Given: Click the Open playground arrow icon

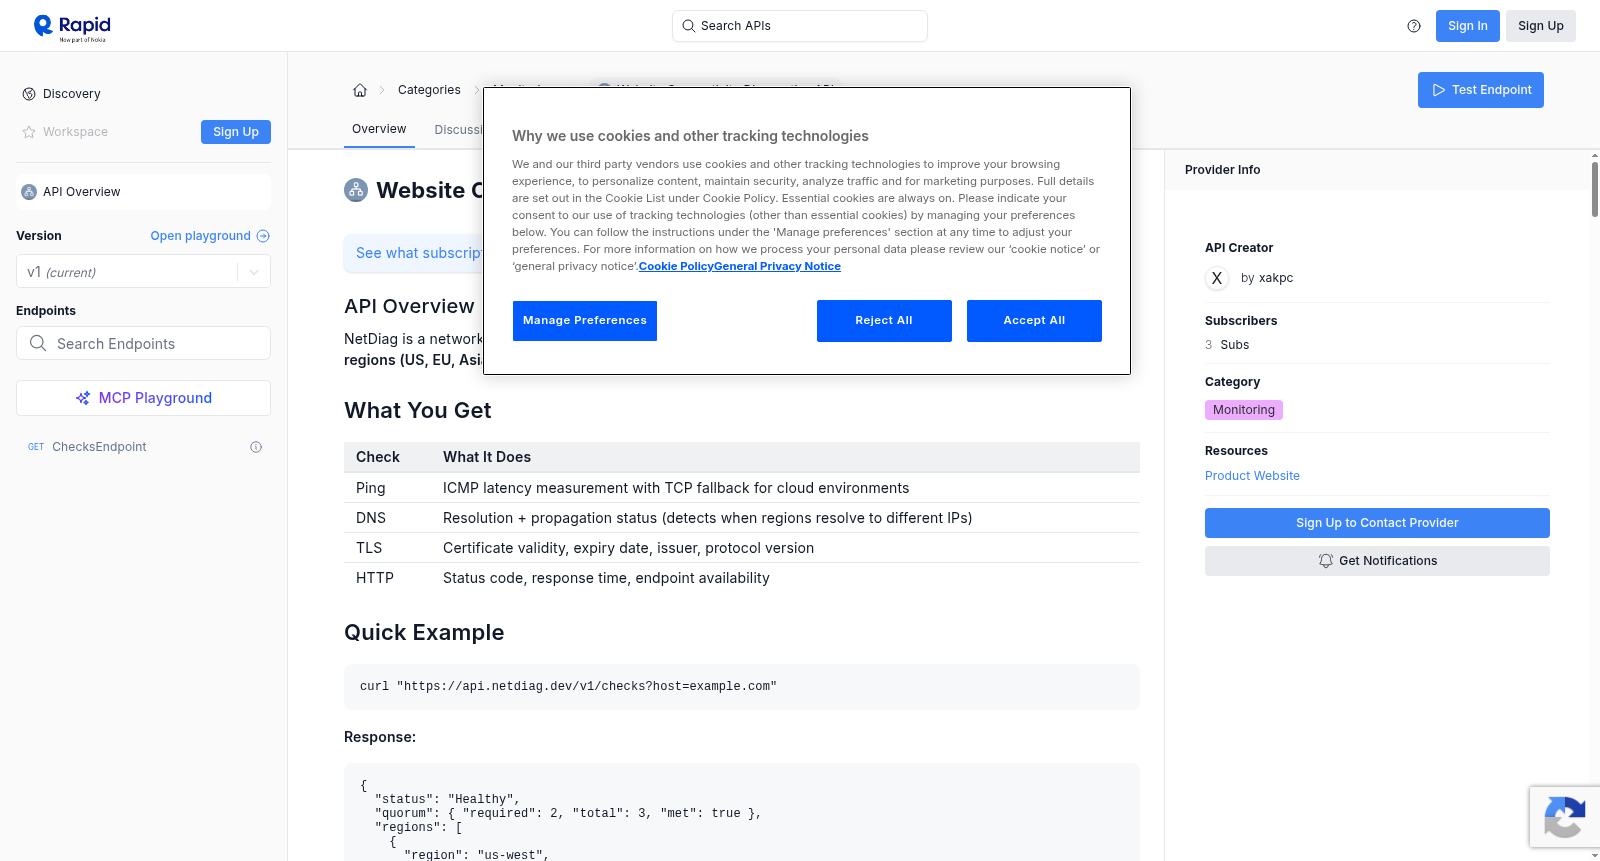Looking at the screenshot, I should tap(263, 236).
